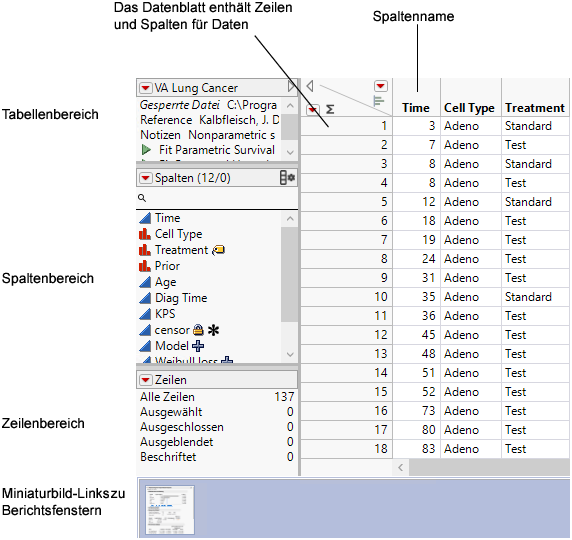Select row number 1 in the data grid
The height and width of the screenshot is (540, 572).
pyautogui.click(x=346, y=126)
